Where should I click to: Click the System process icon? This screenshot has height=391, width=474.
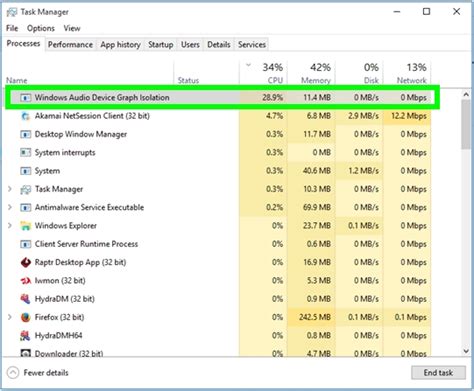(x=25, y=171)
